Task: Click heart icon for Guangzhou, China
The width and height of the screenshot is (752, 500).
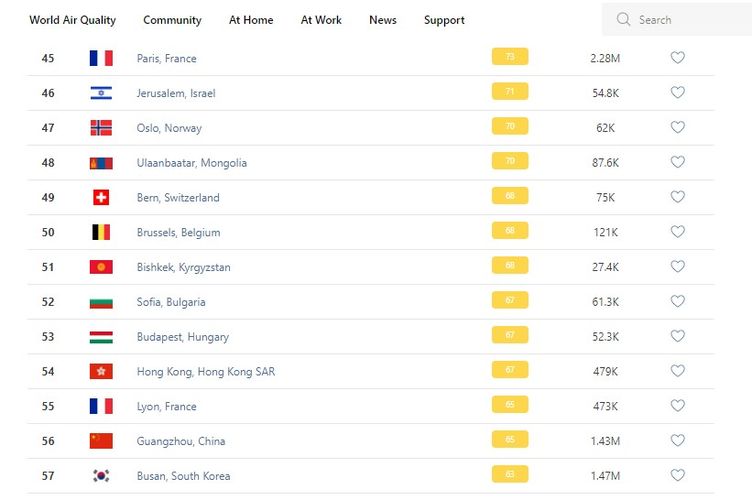Action: (x=677, y=441)
